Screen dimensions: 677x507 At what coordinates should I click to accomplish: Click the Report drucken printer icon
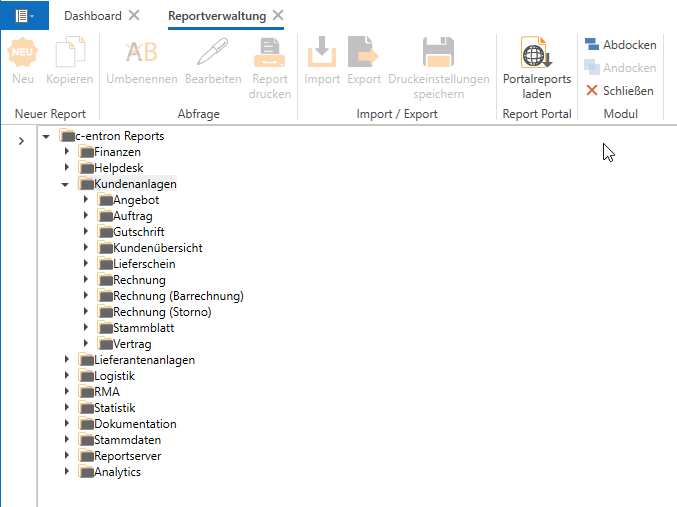point(269,52)
